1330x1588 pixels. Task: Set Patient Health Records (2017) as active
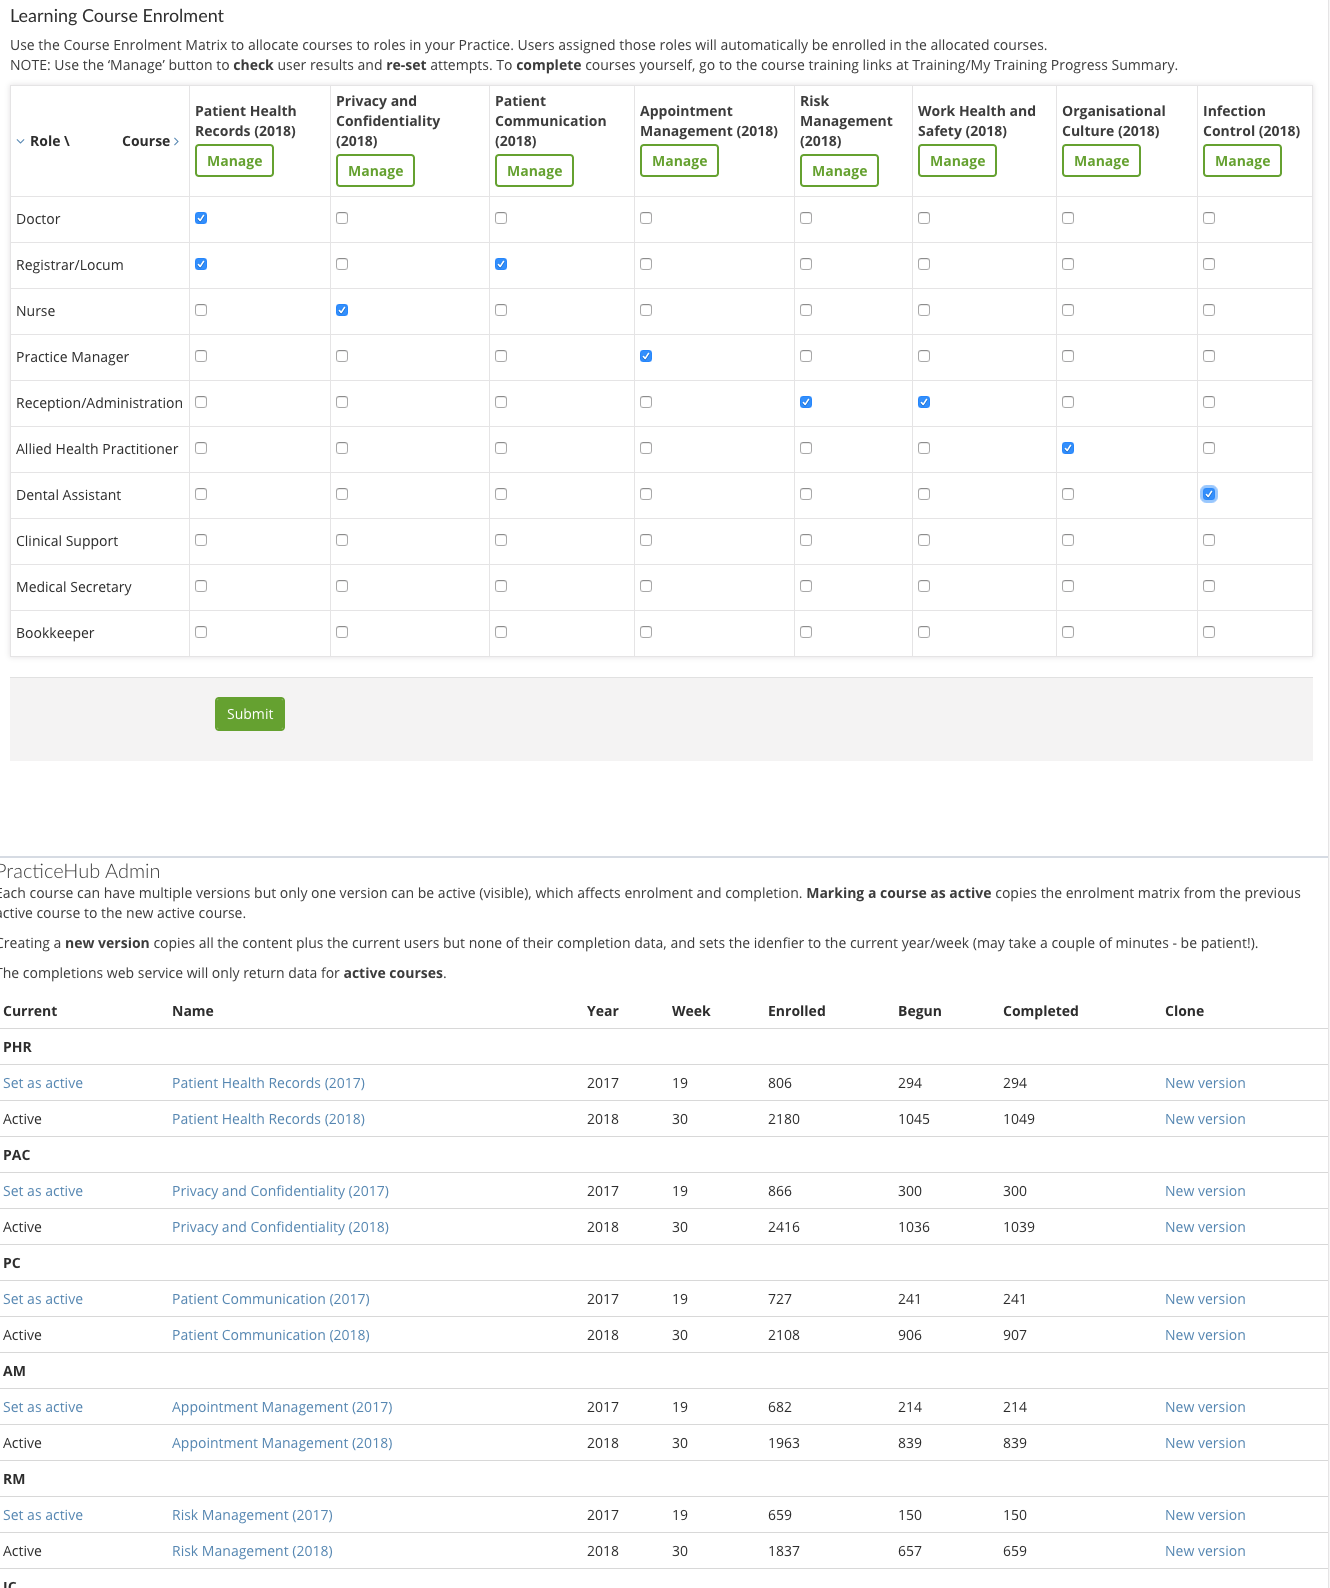[43, 1083]
